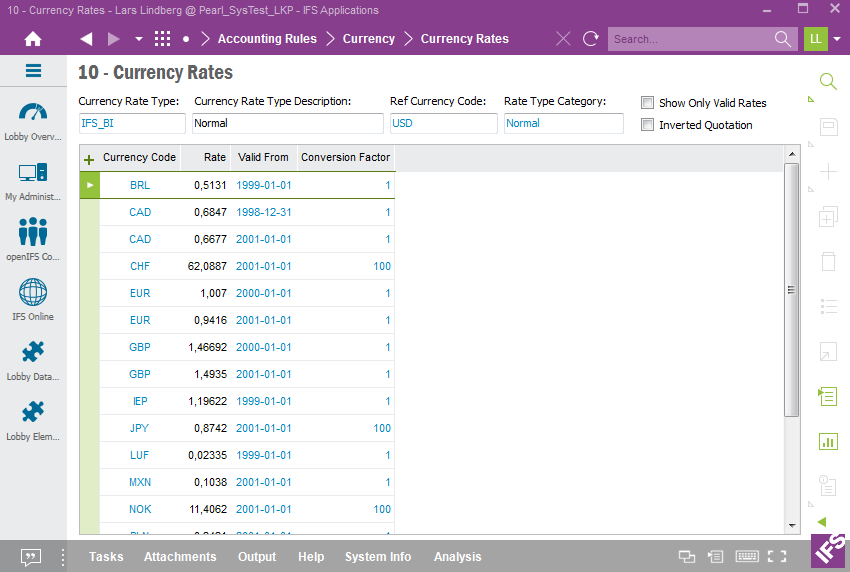Click the quote bubble icon at bottom left

click(x=30, y=557)
